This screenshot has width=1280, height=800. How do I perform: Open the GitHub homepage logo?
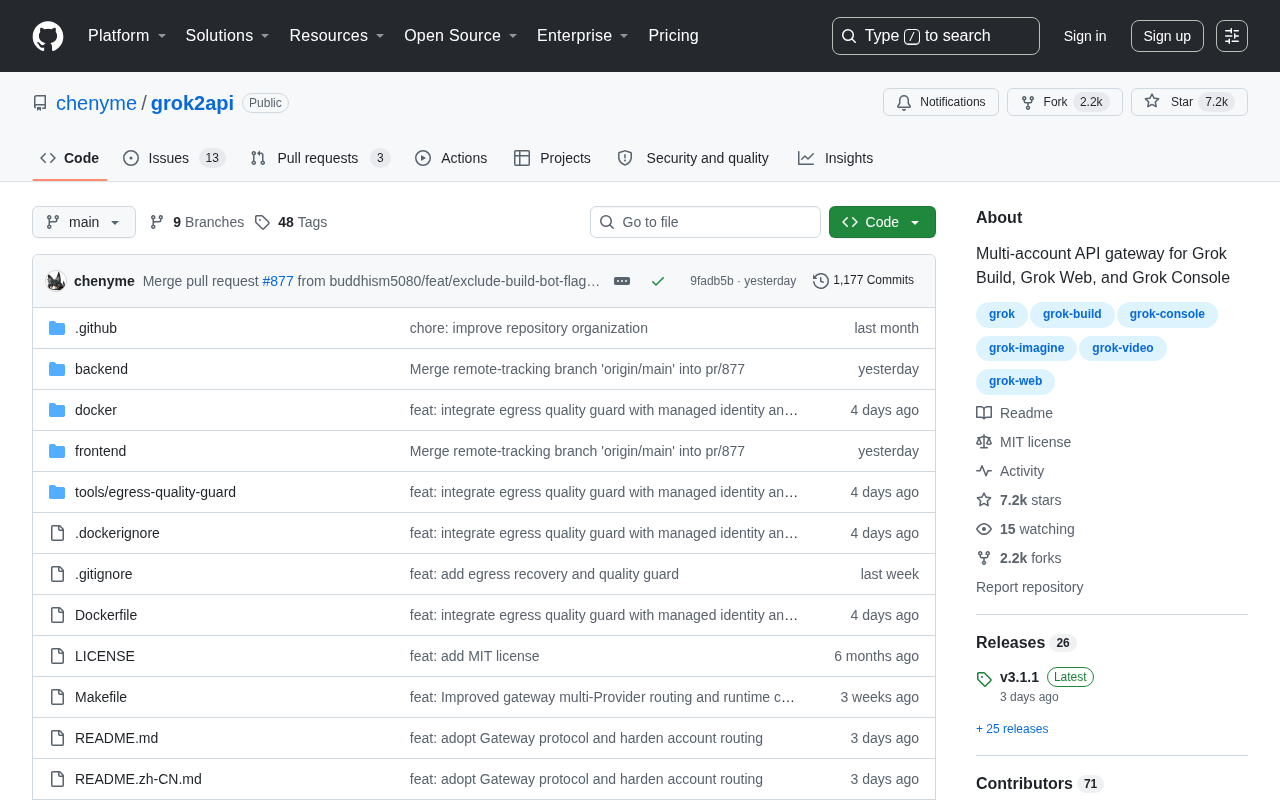pyautogui.click(x=48, y=36)
